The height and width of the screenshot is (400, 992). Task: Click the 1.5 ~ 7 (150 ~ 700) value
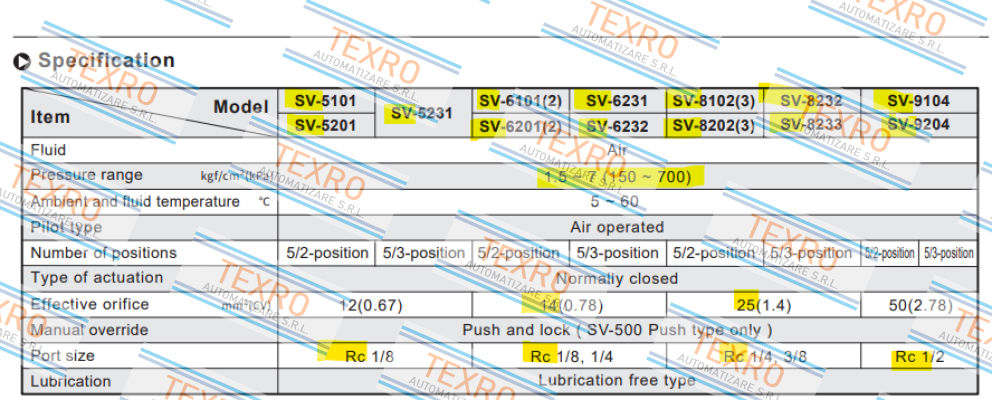tap(617, 177)
